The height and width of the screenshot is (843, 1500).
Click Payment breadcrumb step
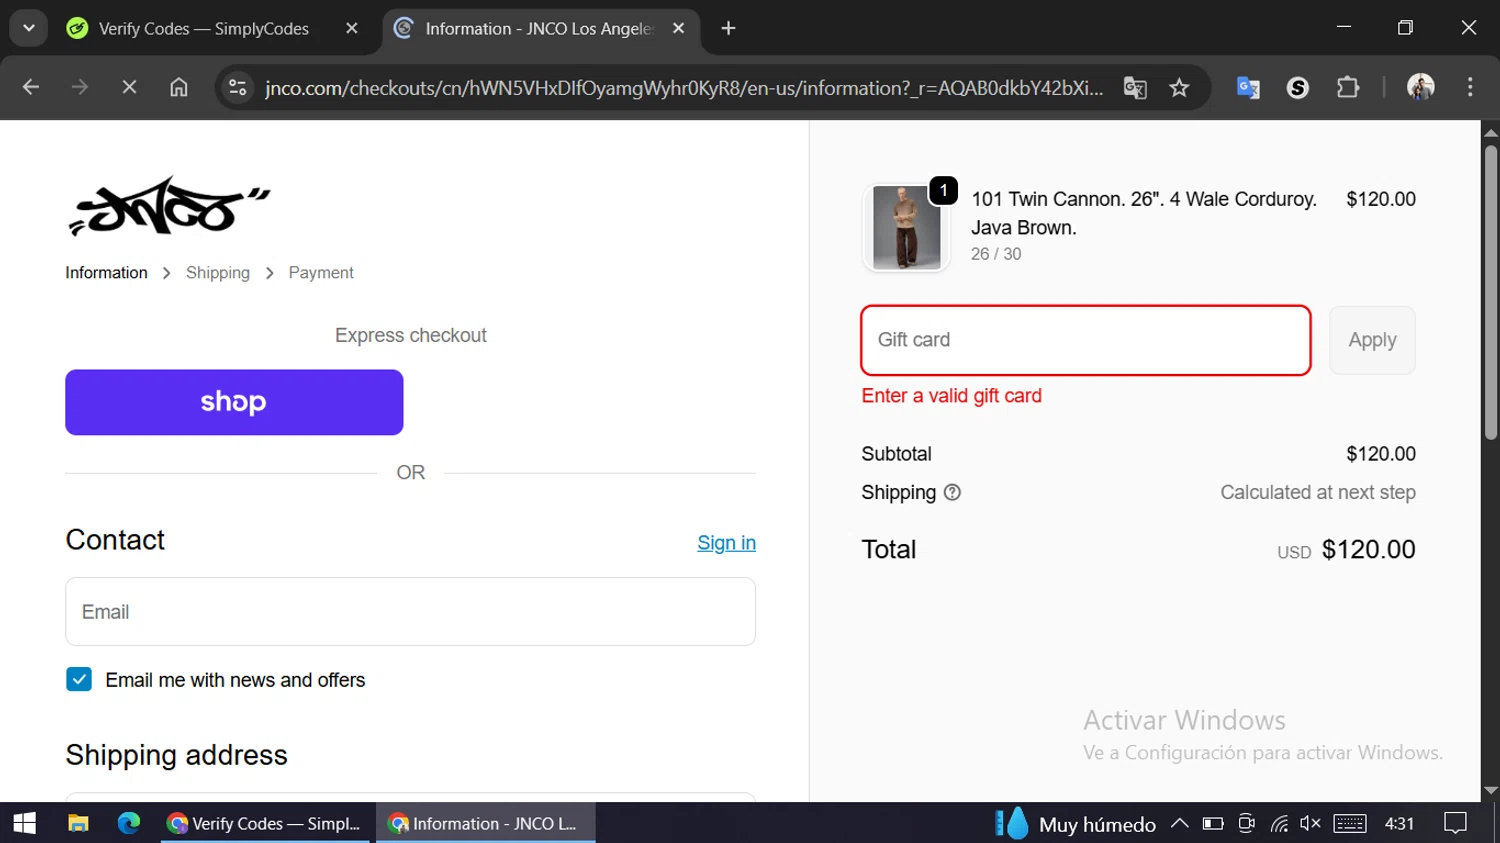(x=321, y=273)
